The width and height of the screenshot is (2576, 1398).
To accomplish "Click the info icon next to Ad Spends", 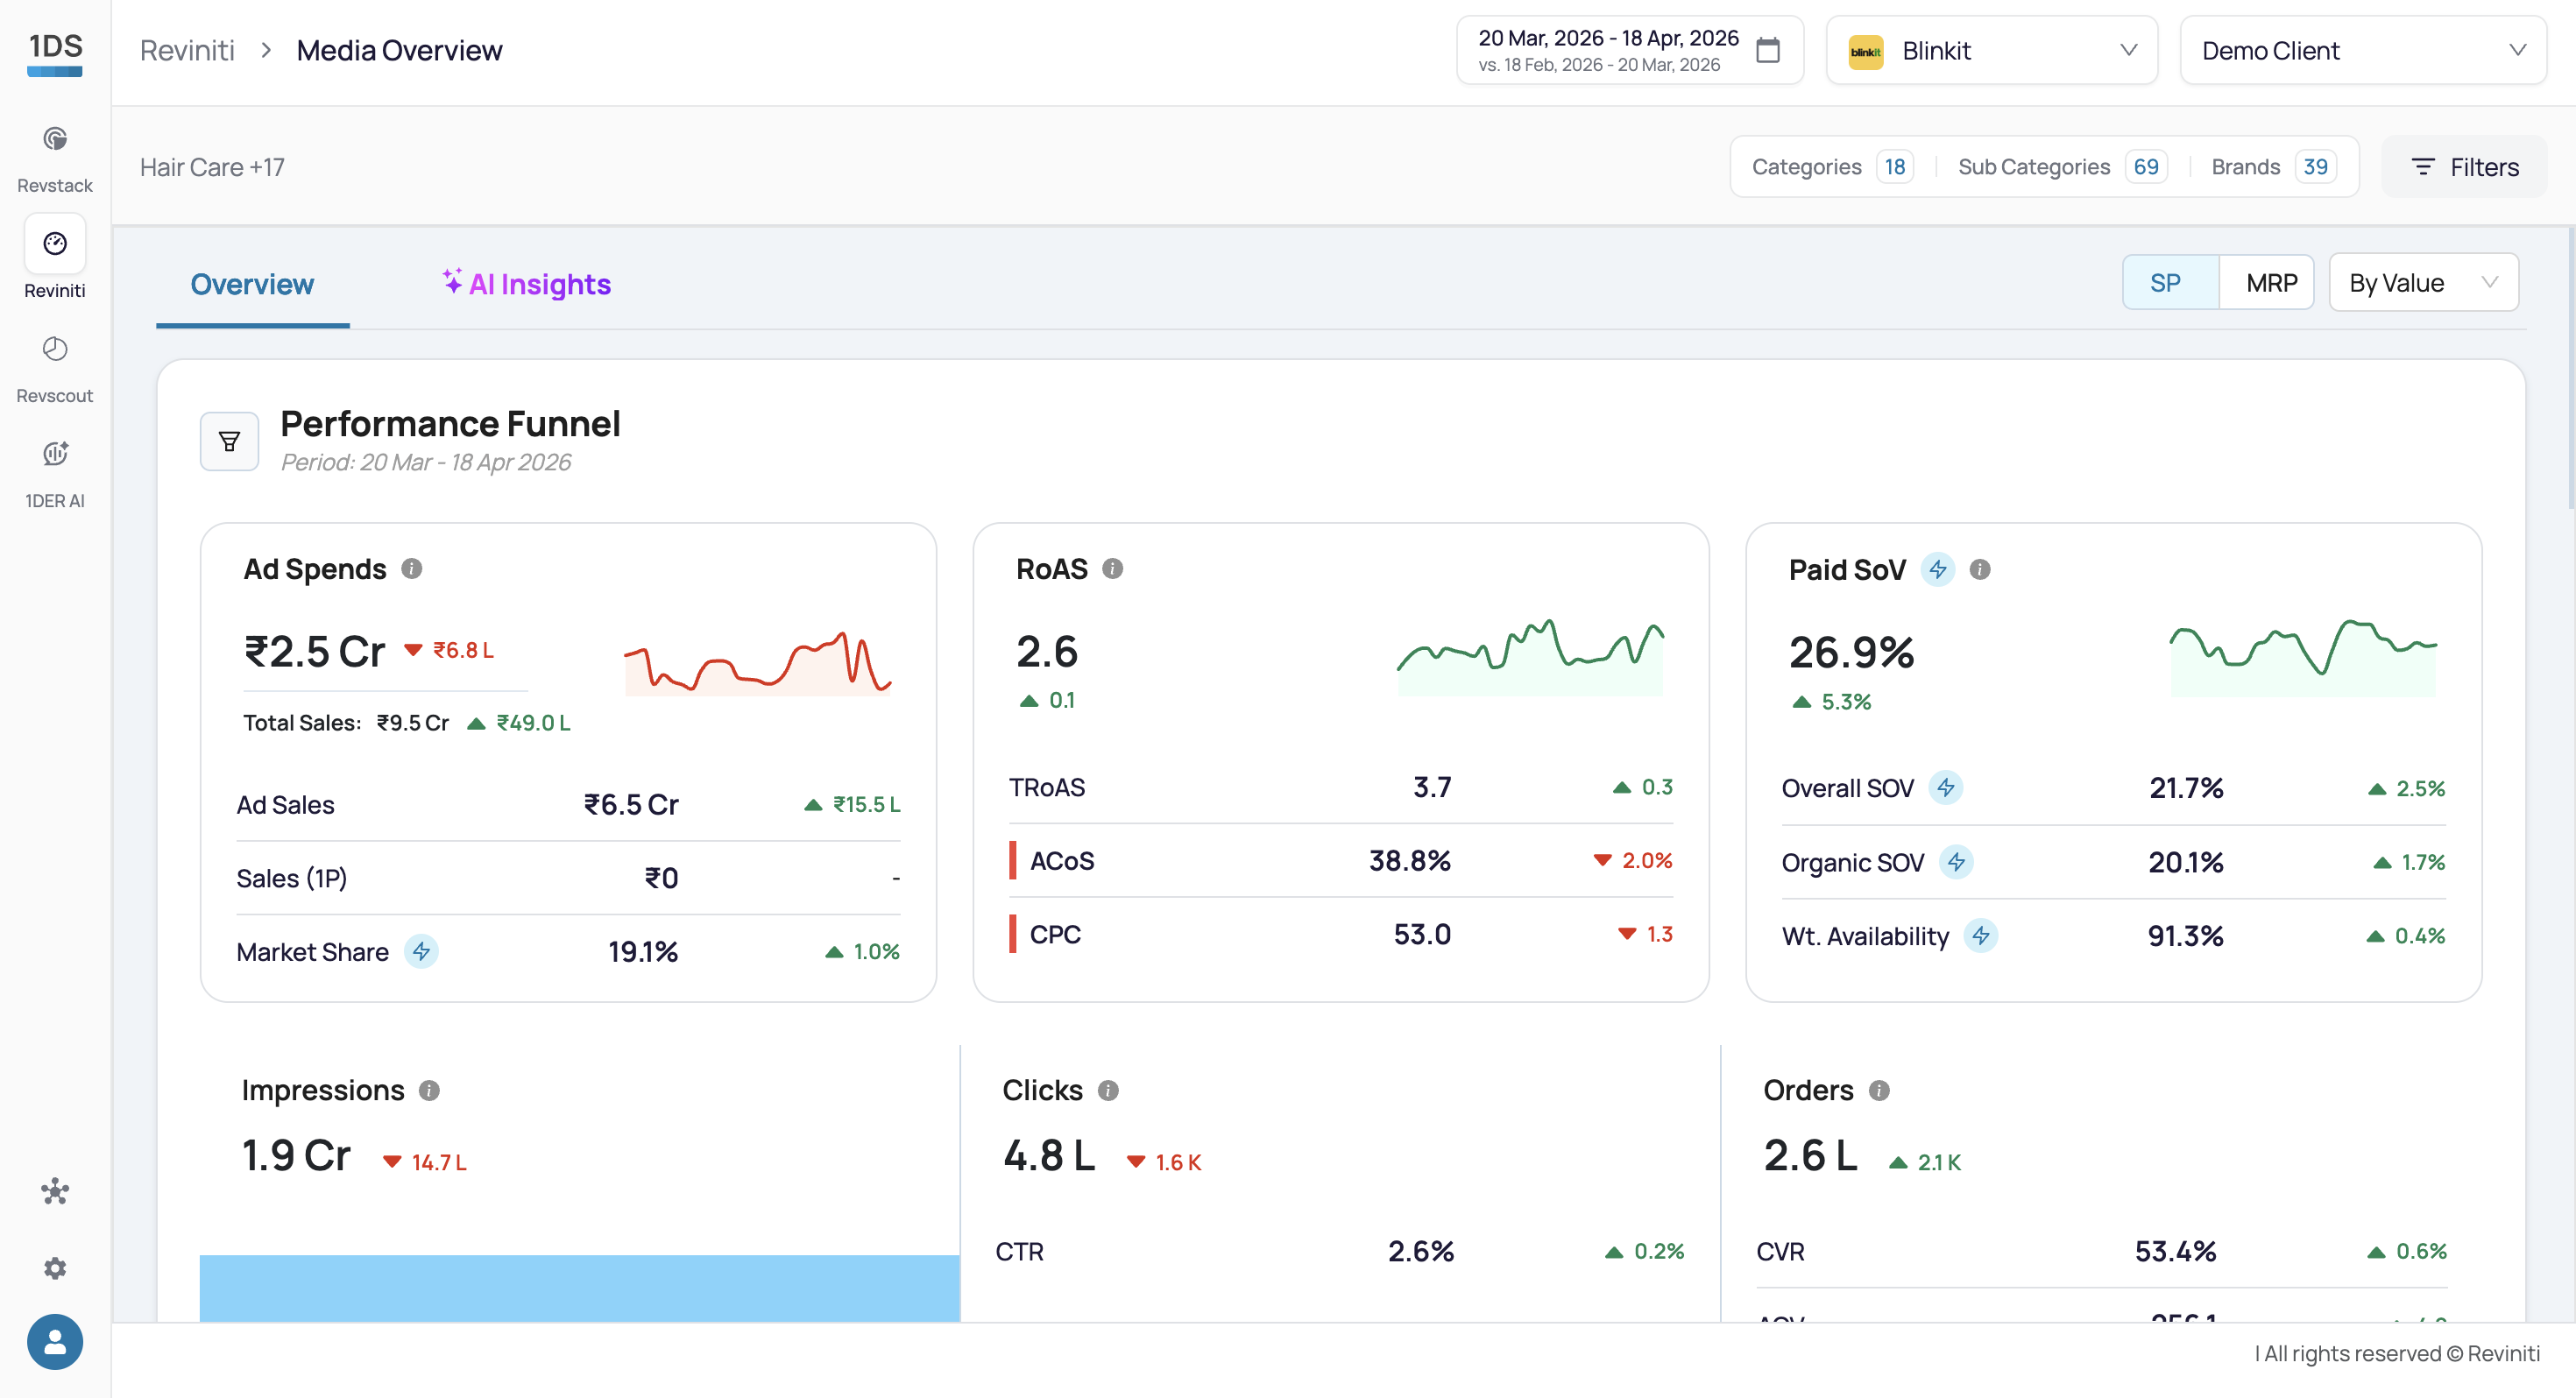I will click(412, 569).
